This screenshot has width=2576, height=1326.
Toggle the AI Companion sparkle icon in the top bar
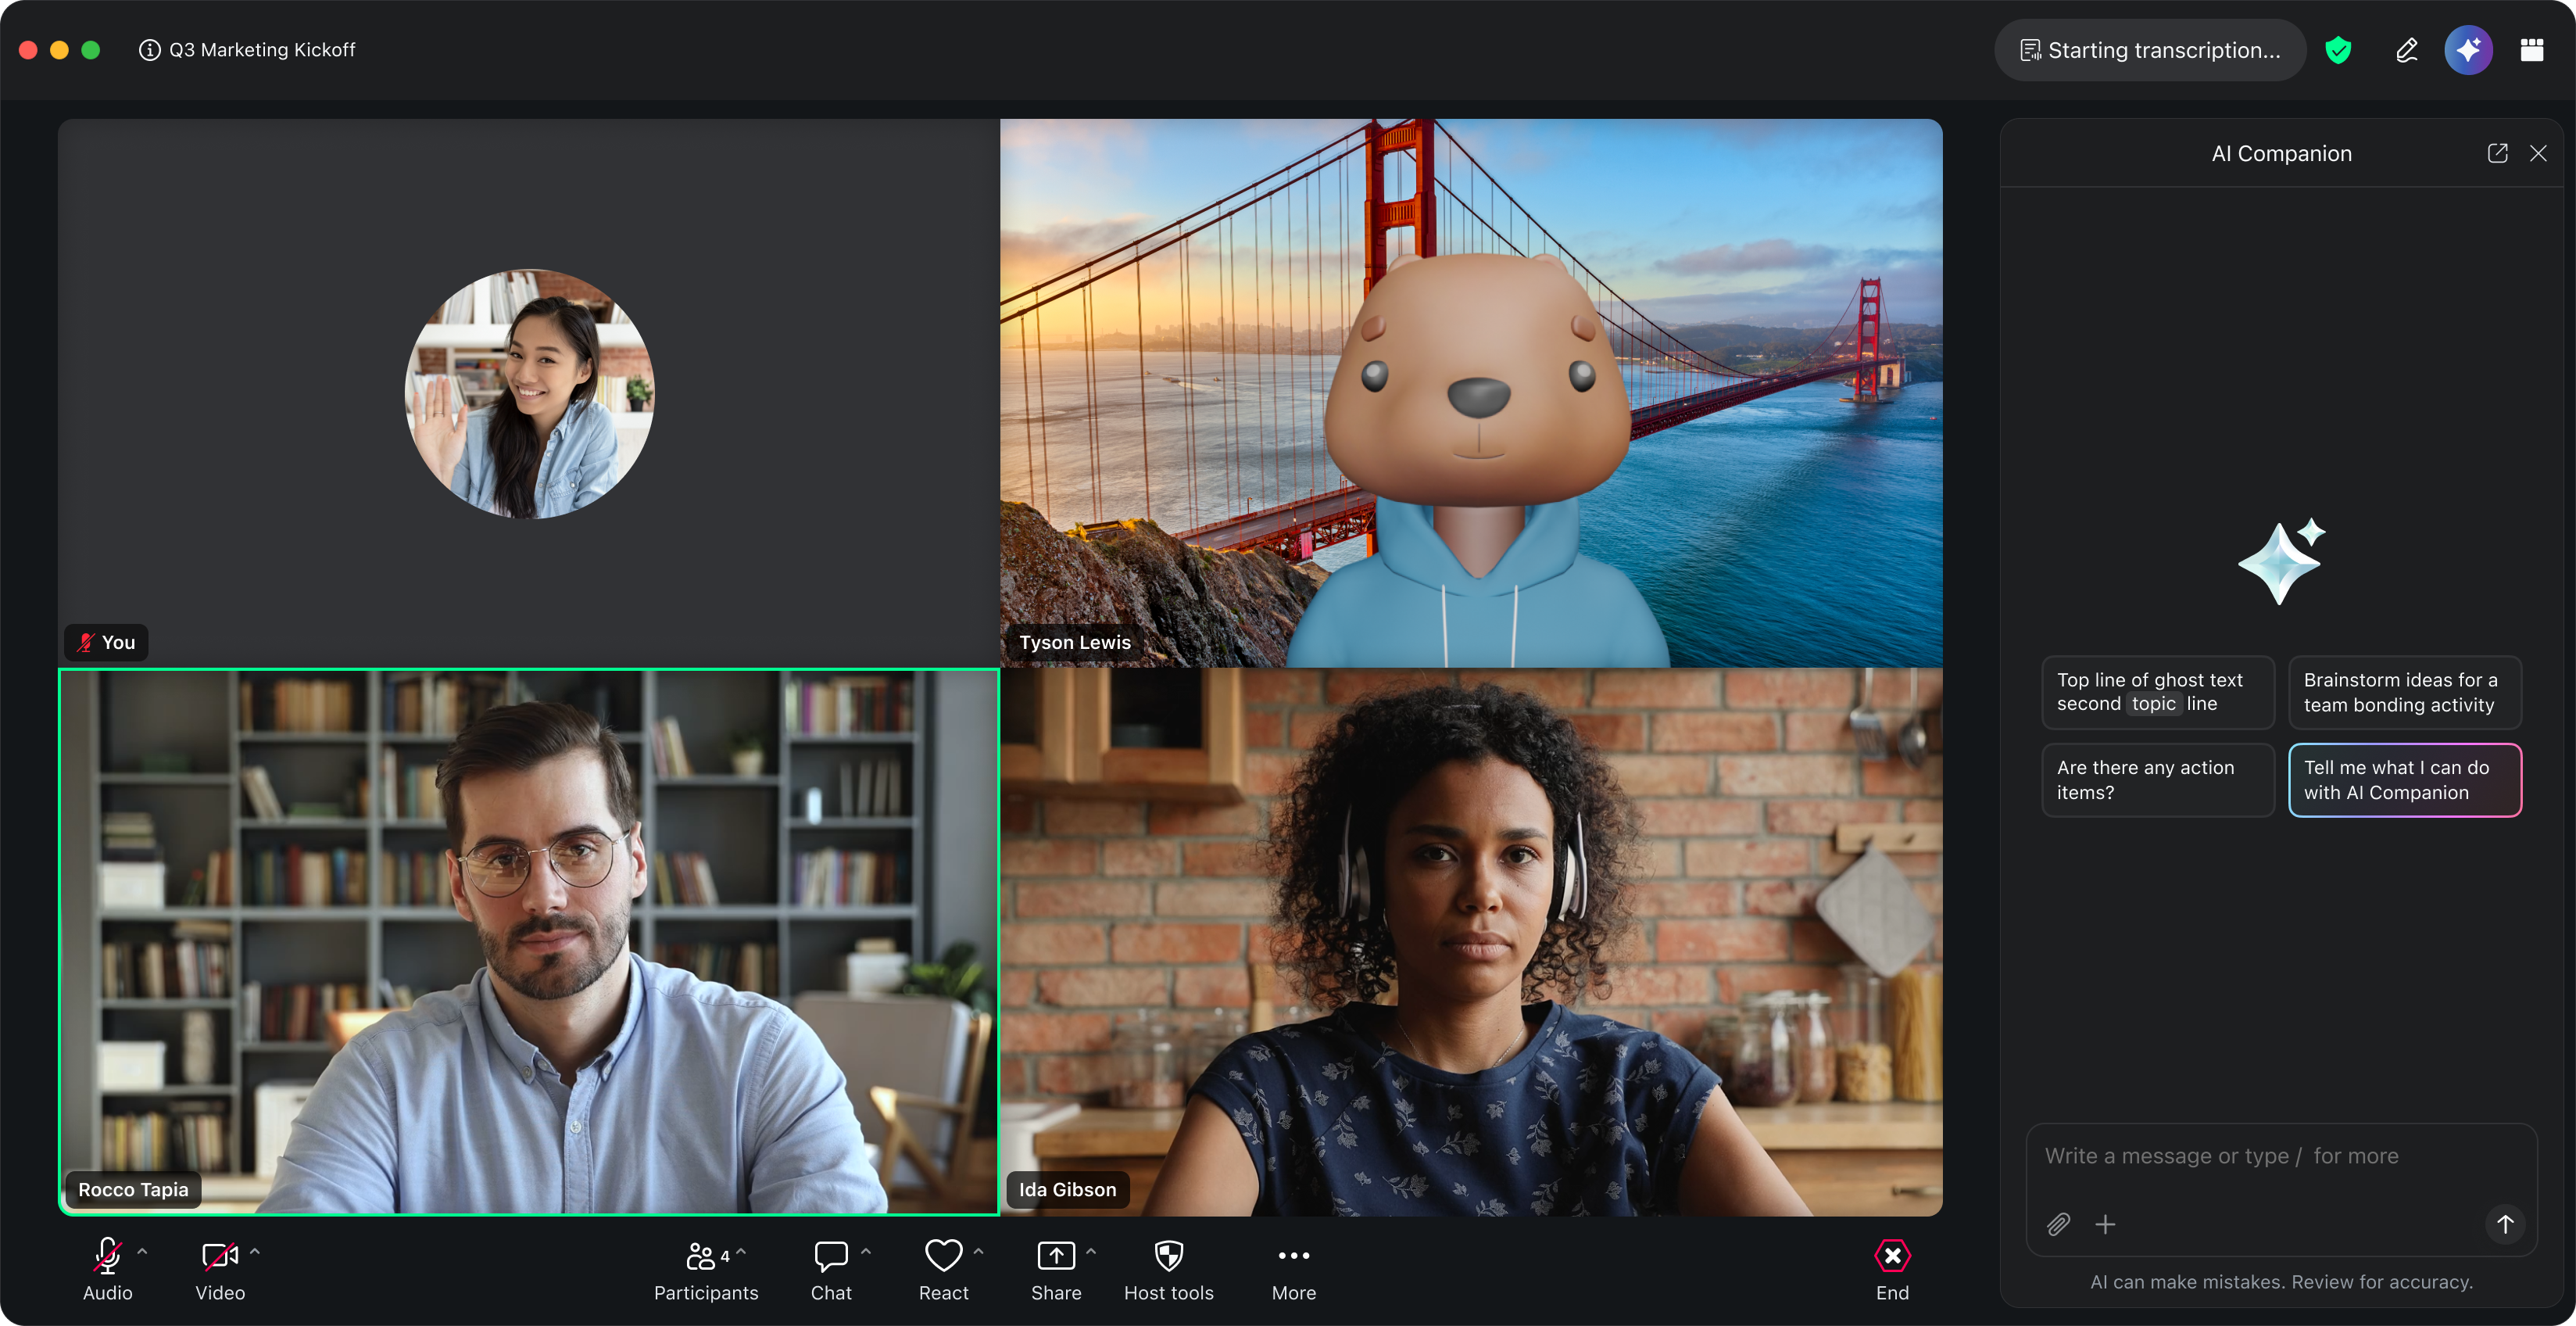pyautogui.click(x=2467, y=50)
